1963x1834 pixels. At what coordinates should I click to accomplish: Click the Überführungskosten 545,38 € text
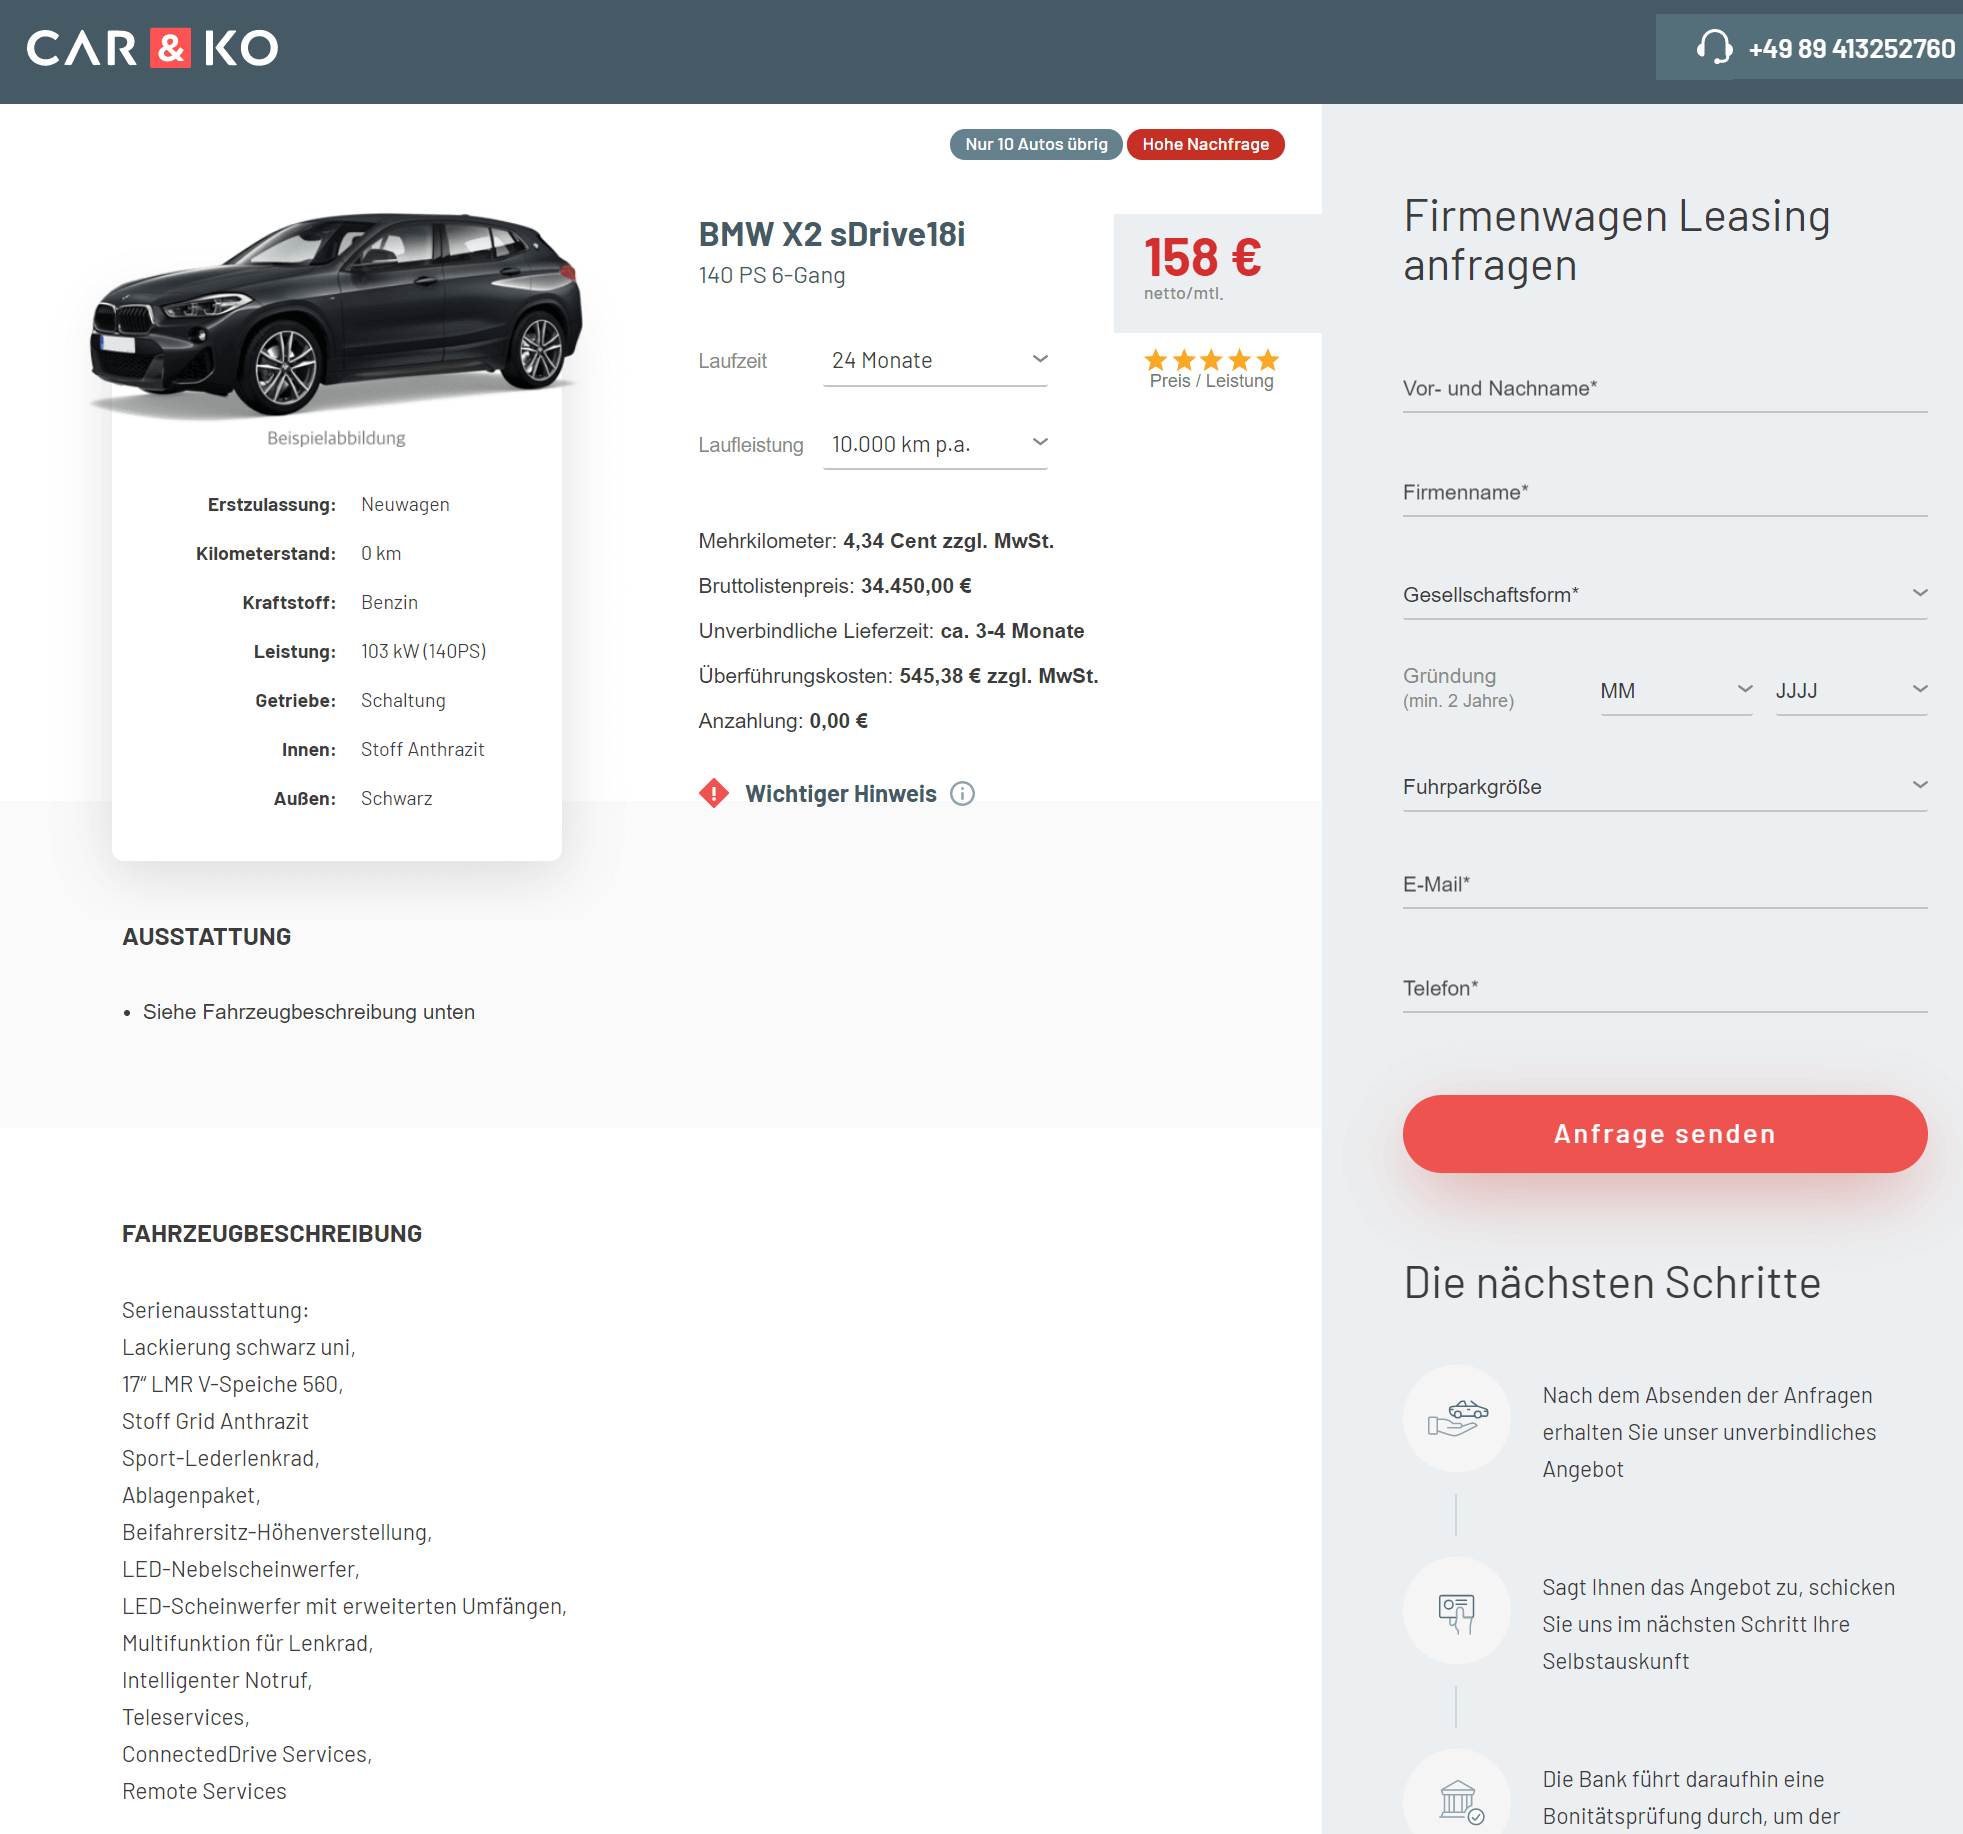click(x=898, y=676)
